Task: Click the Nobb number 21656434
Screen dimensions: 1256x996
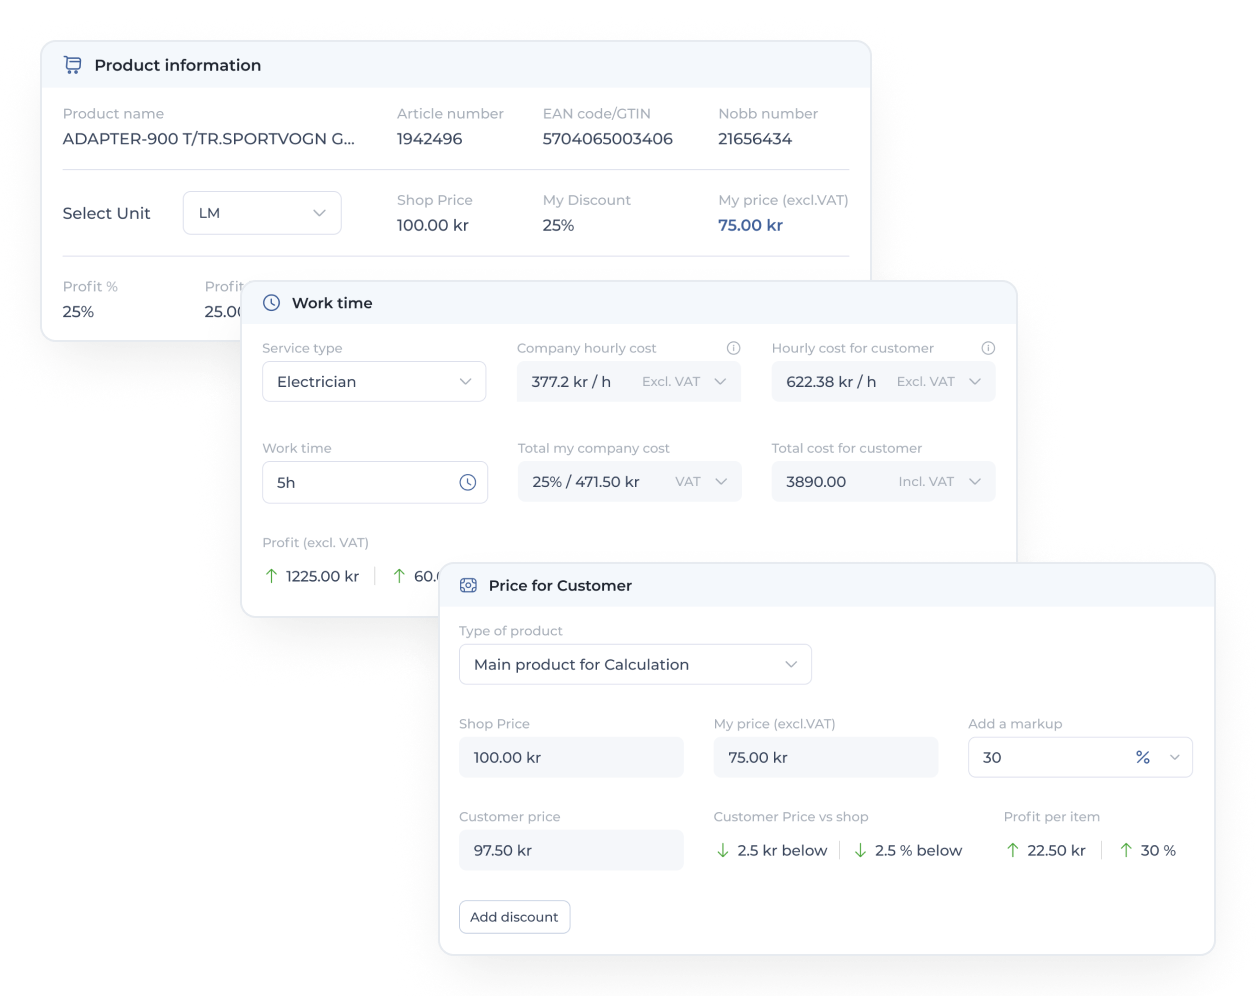Action: point(755,139)
